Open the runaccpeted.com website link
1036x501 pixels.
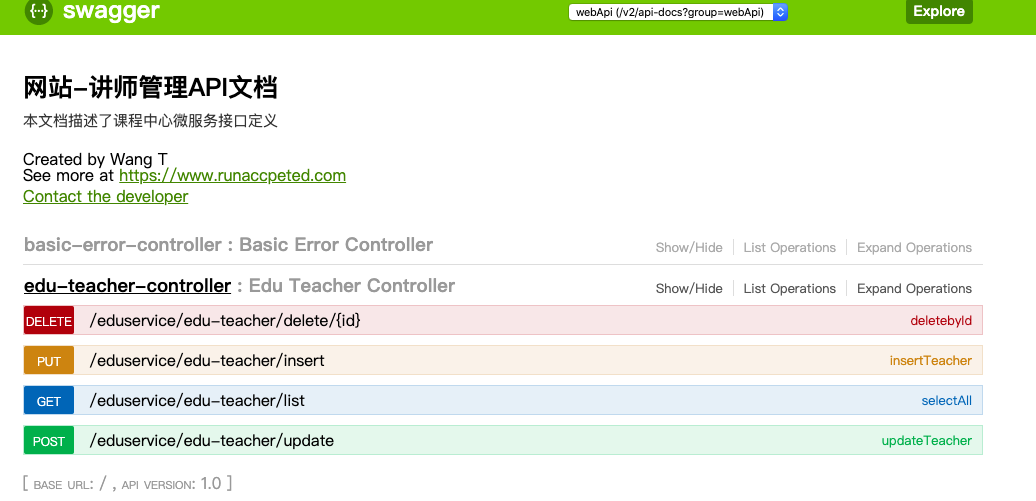(232, 176)
